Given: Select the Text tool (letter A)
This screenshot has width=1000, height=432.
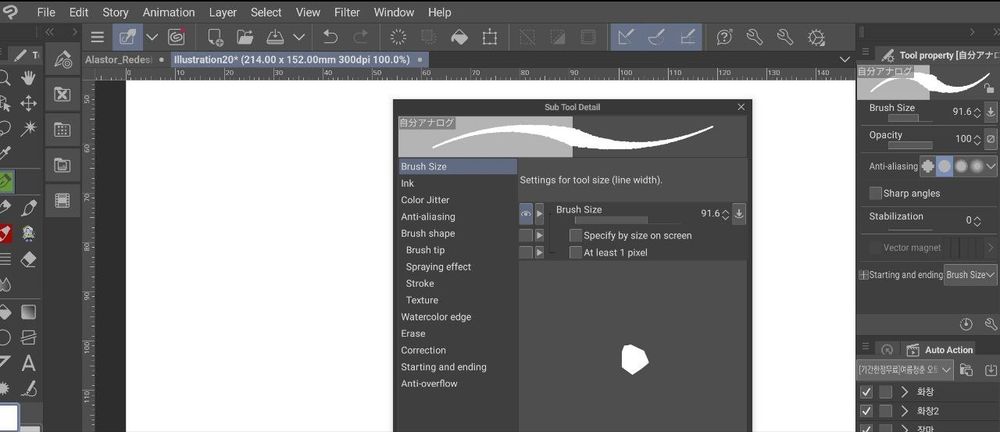Looking at the screenshot, I should pyautogui.click(x=28, y=364).
